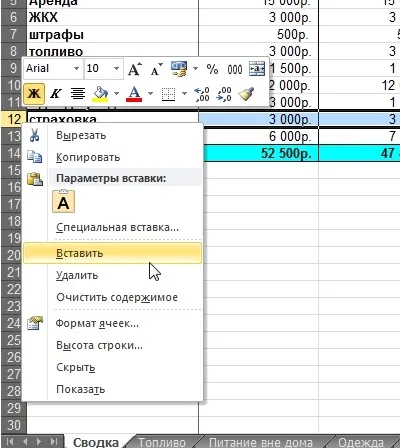Select row header 29
400x448 pixels.
tap(13, 408)
